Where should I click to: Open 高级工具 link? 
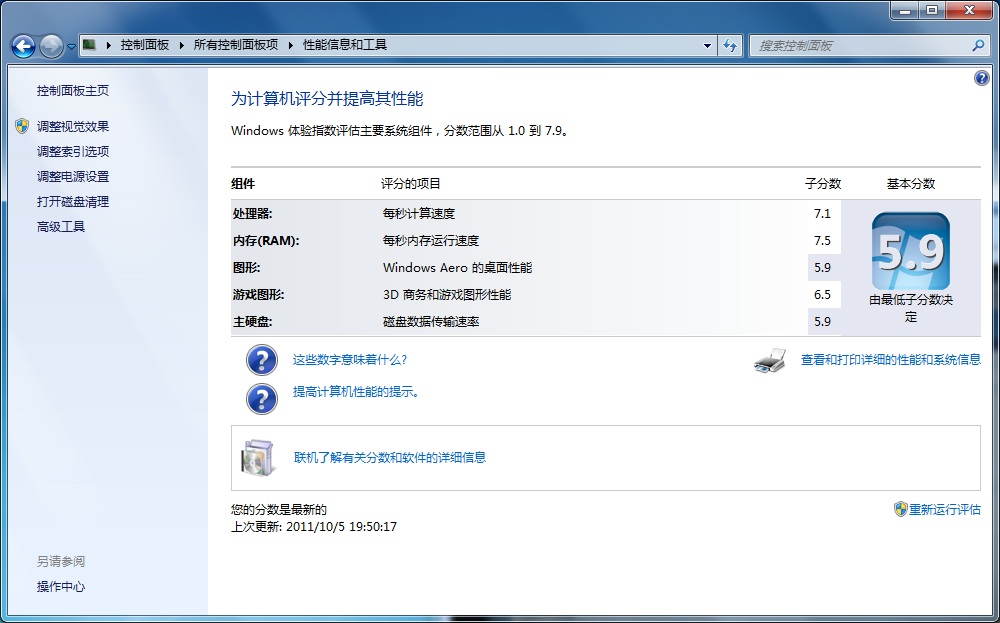click(x=61, y=226)
